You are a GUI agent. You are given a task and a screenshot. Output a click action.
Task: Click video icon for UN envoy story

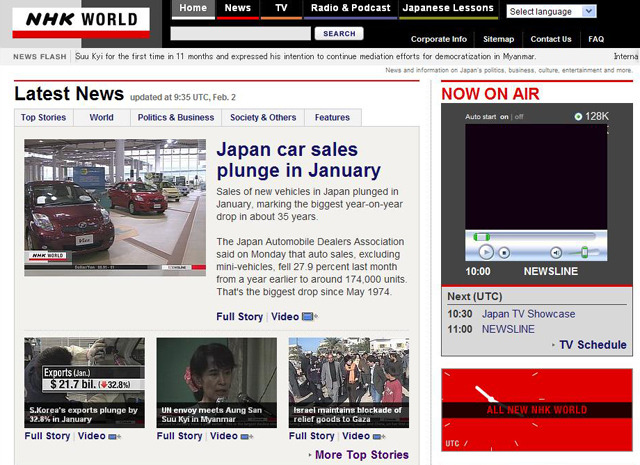tap(247, 437)
